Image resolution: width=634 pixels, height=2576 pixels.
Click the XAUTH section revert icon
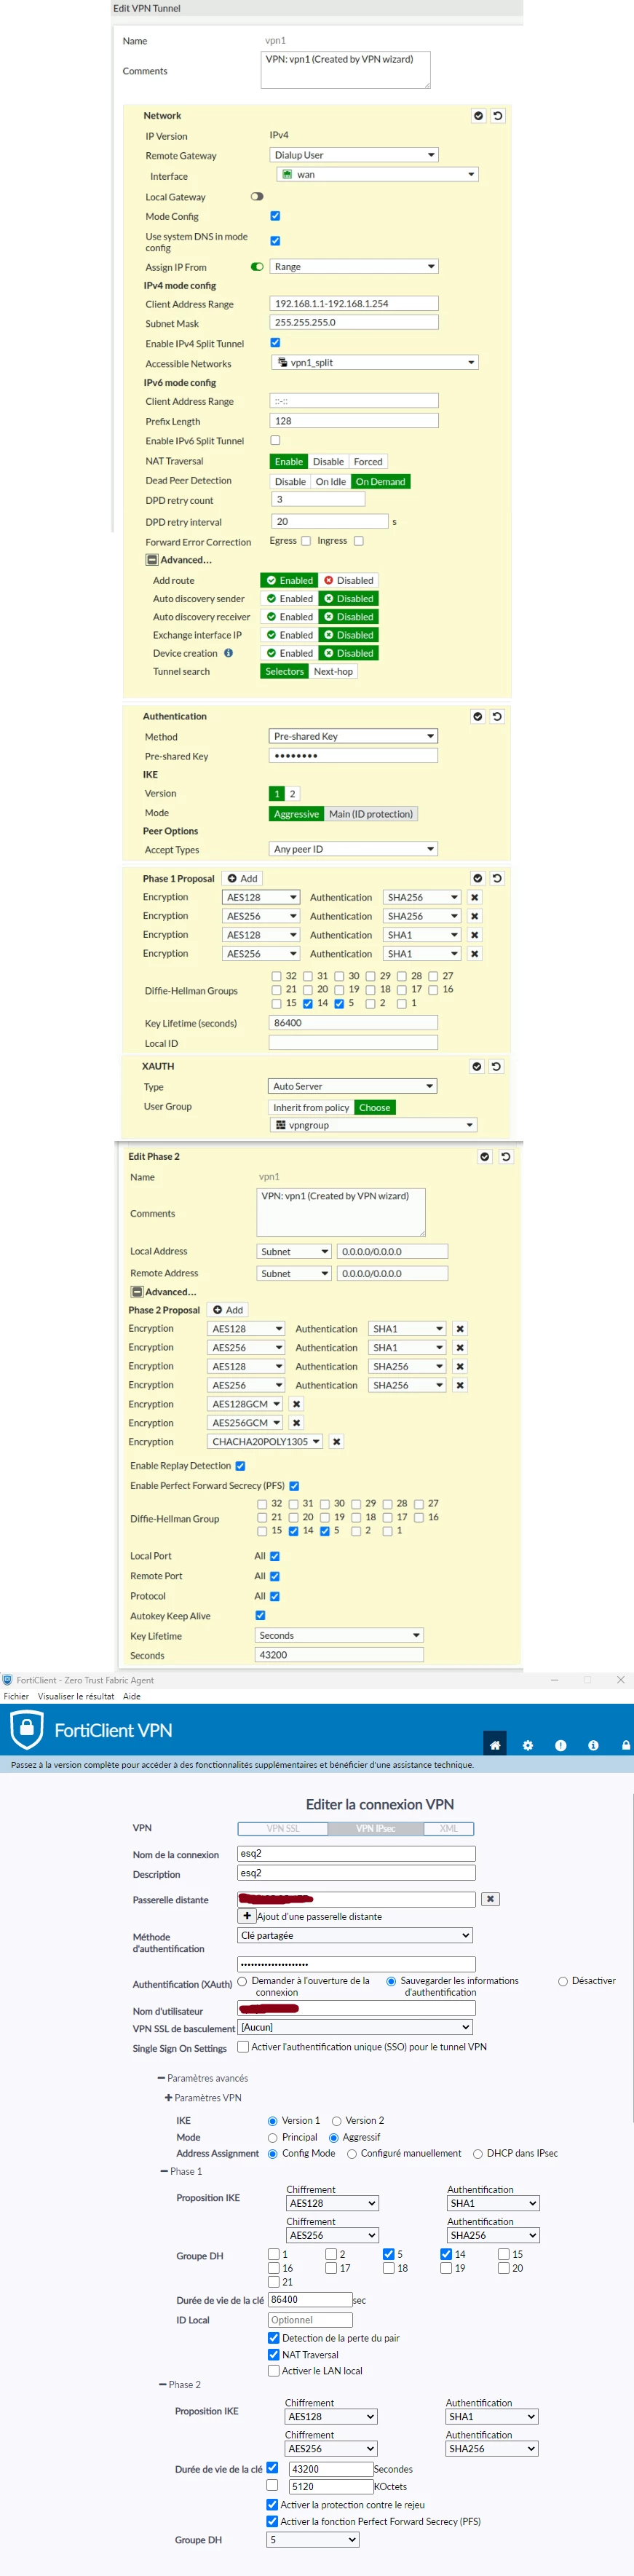496,1067
